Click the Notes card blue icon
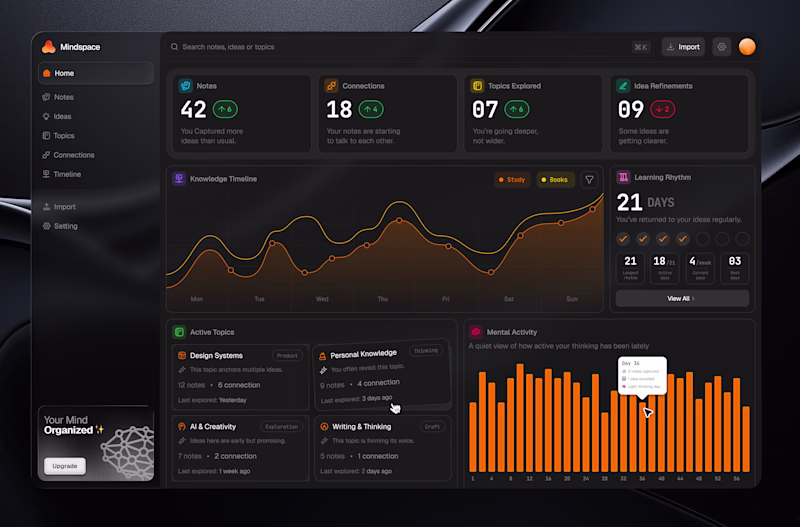The image size is (800, 527). [x=186, y=86]
